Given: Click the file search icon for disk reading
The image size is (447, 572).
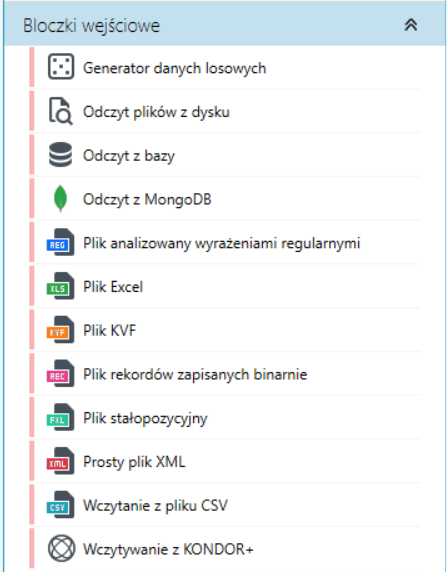Looking at the screenshot, I should pyautogui.click(x=61, y=111).
